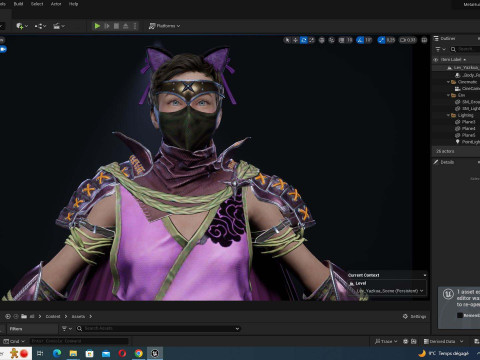The width and height of the screenshot is (480, 360).
Task: Toggle scale snapping
Action: click(x=381, y=40)
